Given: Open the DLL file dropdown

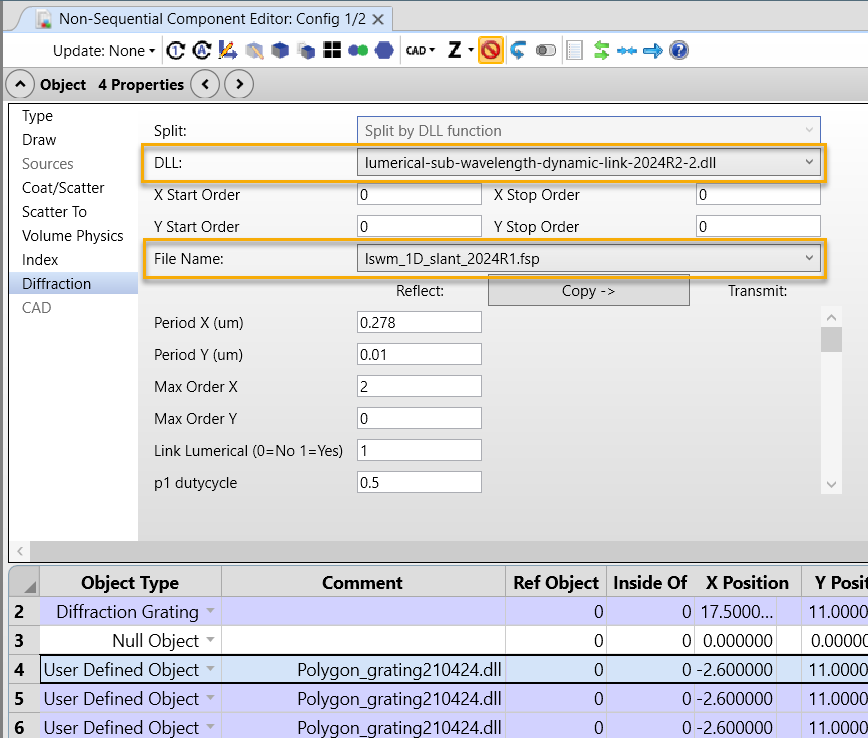Looking at the screenshot, I should tap(588, 163).
